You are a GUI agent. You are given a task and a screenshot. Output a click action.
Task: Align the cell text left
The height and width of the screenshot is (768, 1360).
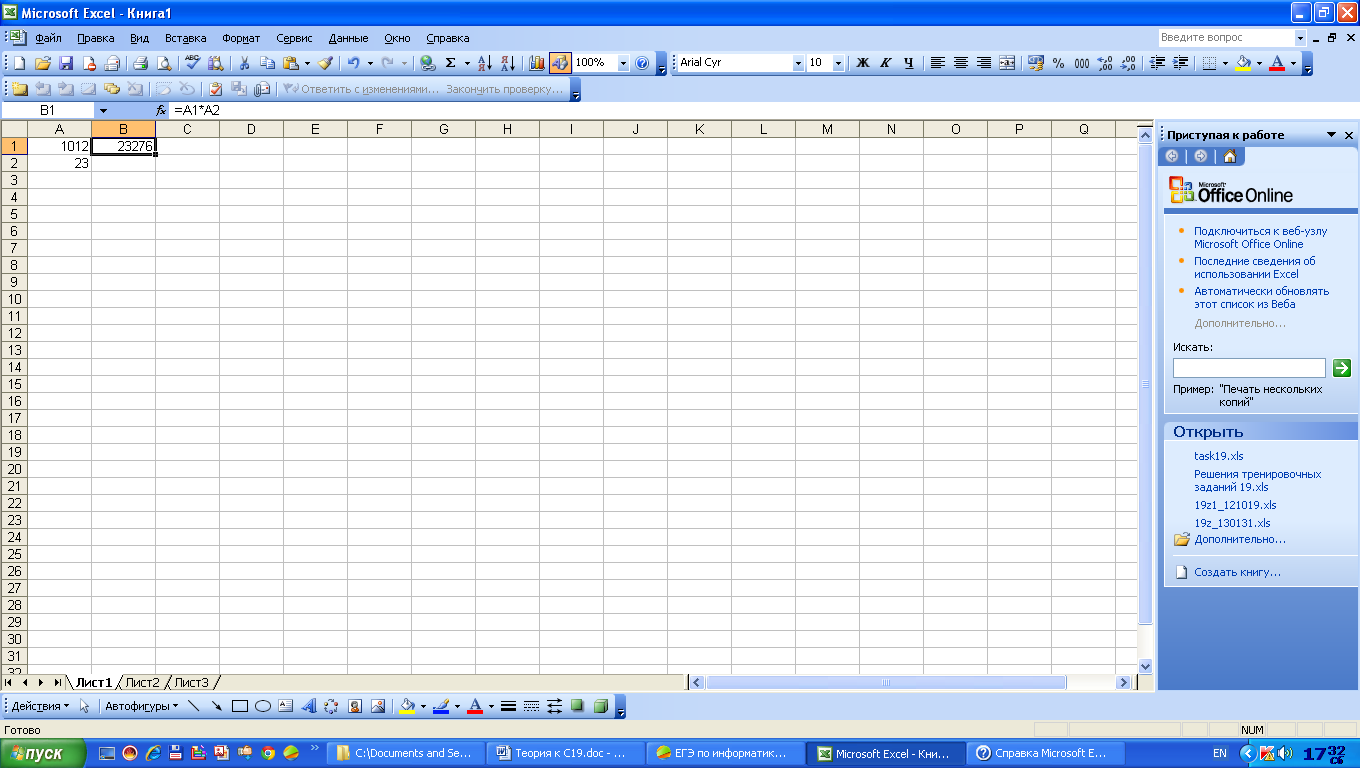click(937, 63)
